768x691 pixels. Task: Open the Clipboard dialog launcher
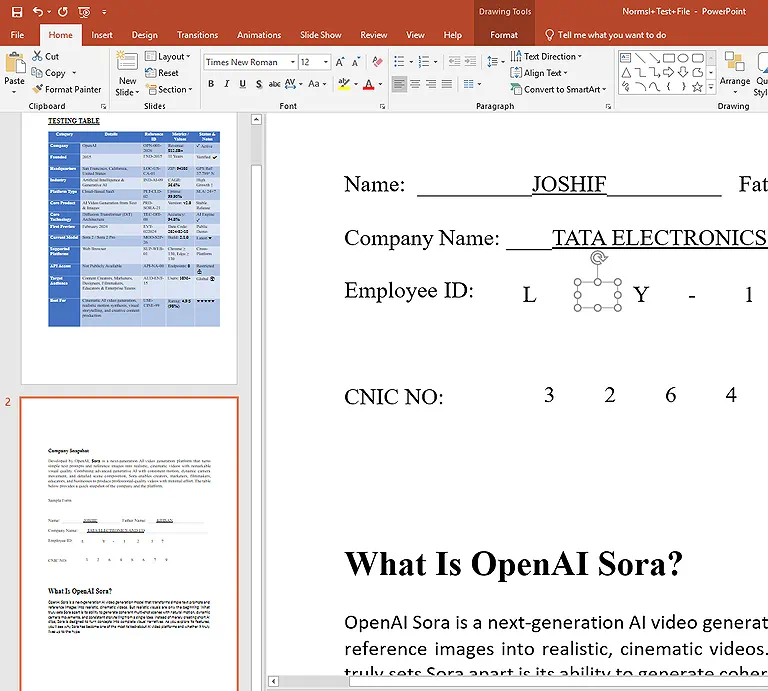coord(103,106)
